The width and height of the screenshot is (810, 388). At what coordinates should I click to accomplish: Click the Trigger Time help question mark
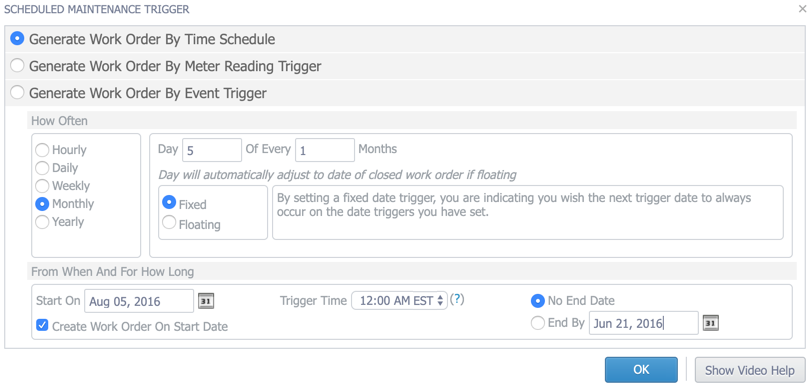click(457, 300)
